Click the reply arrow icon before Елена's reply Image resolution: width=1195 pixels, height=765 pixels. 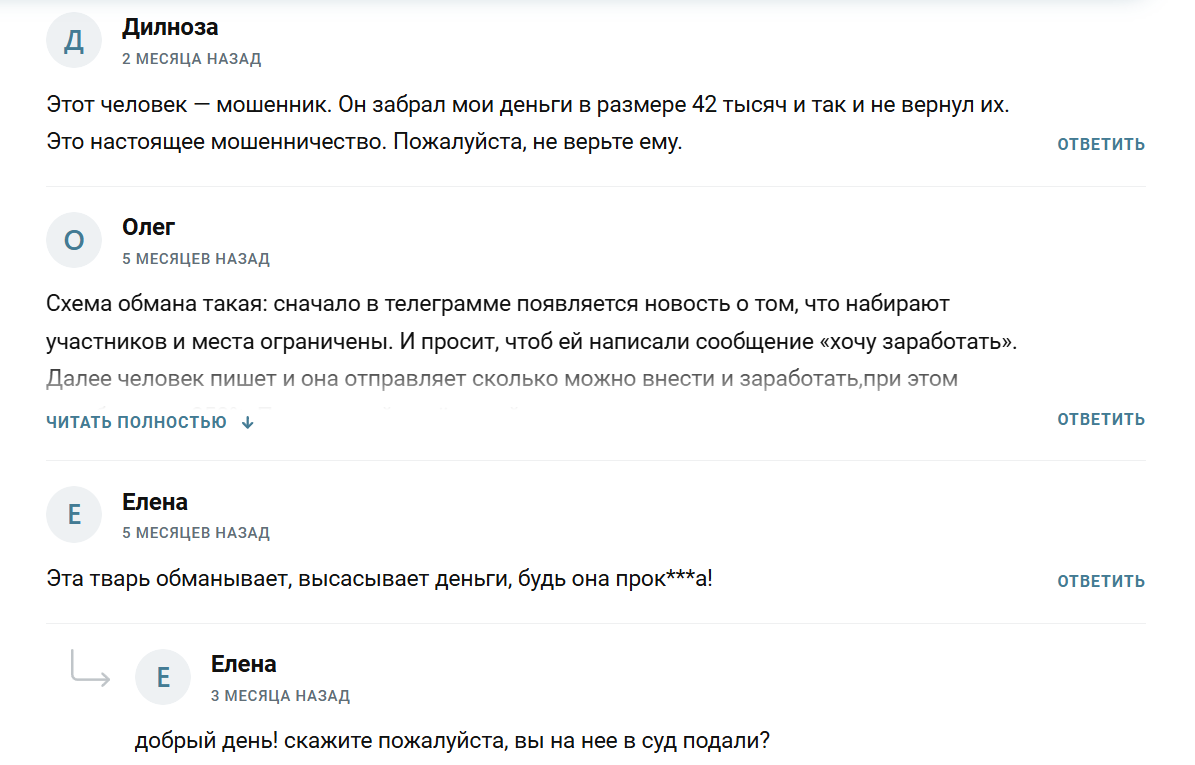[90, 675]
